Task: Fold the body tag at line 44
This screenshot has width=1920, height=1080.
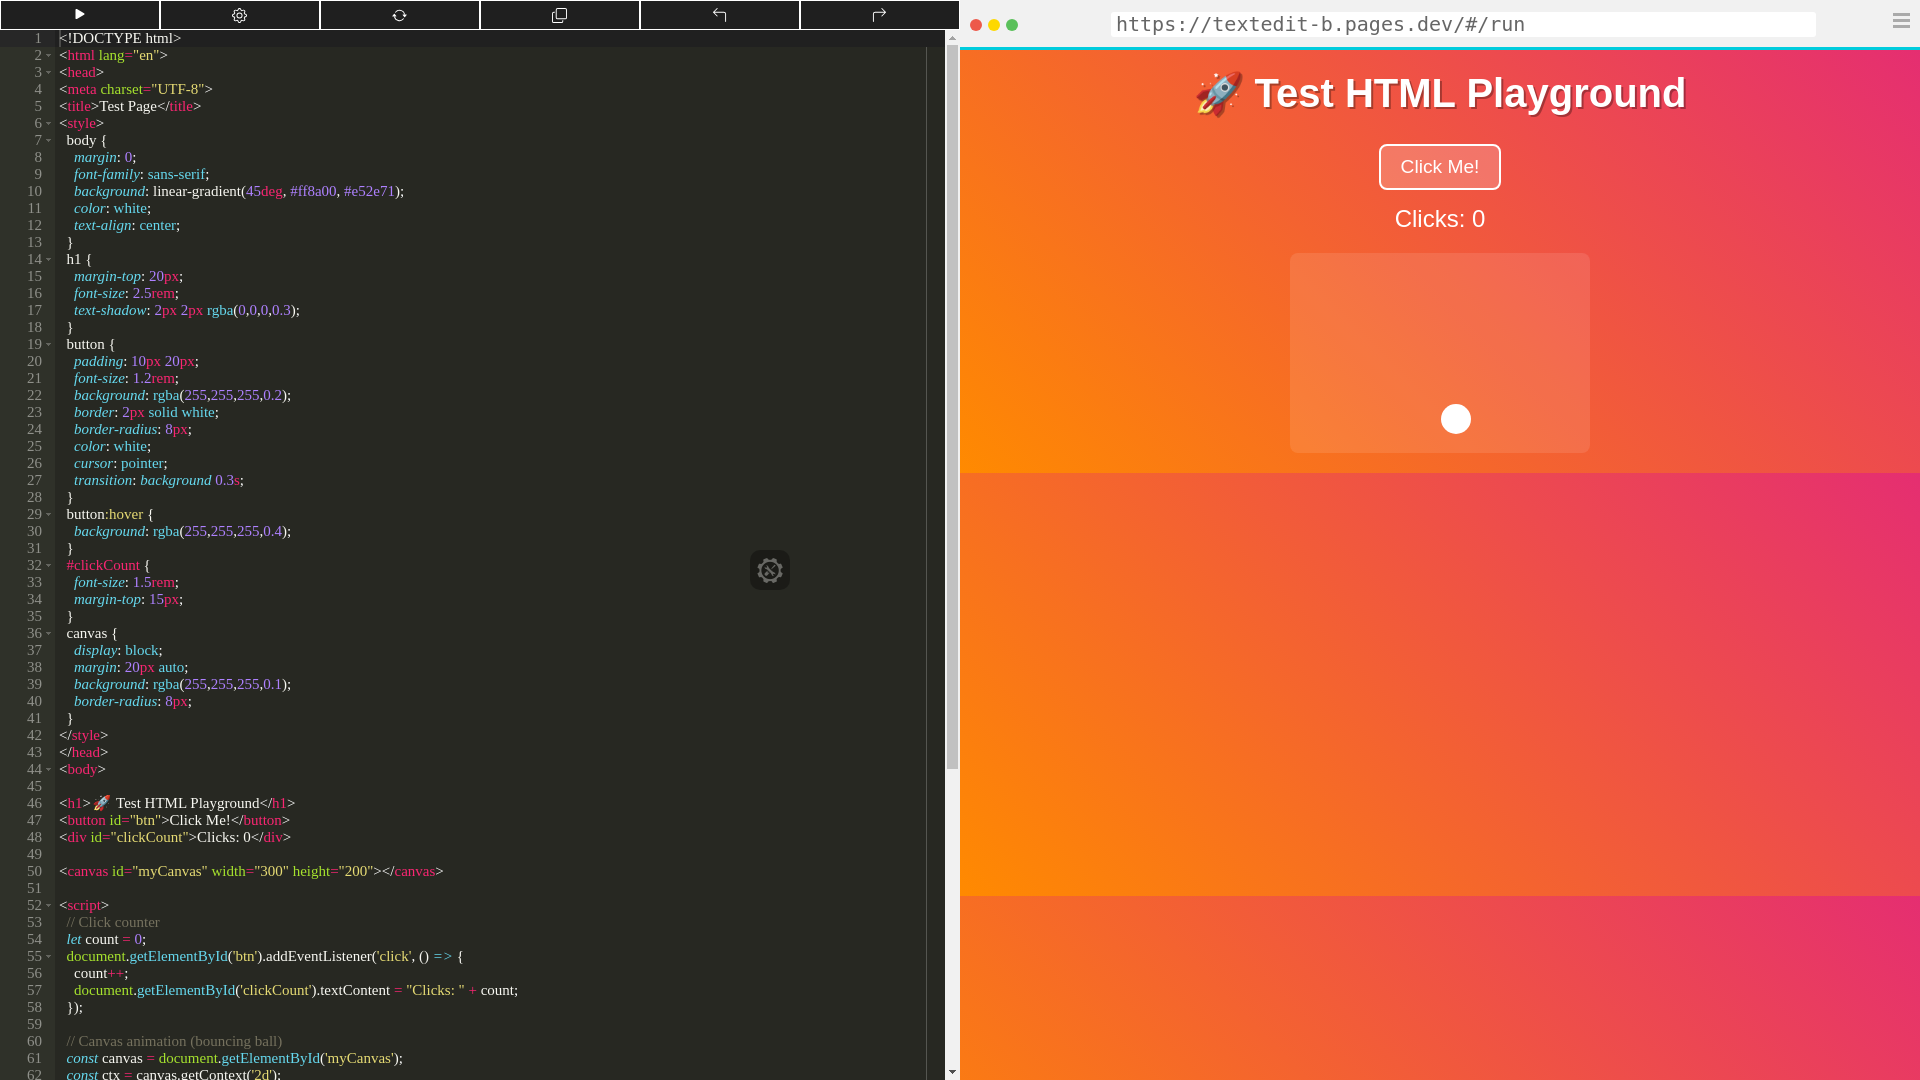Action: pos(48,770)
